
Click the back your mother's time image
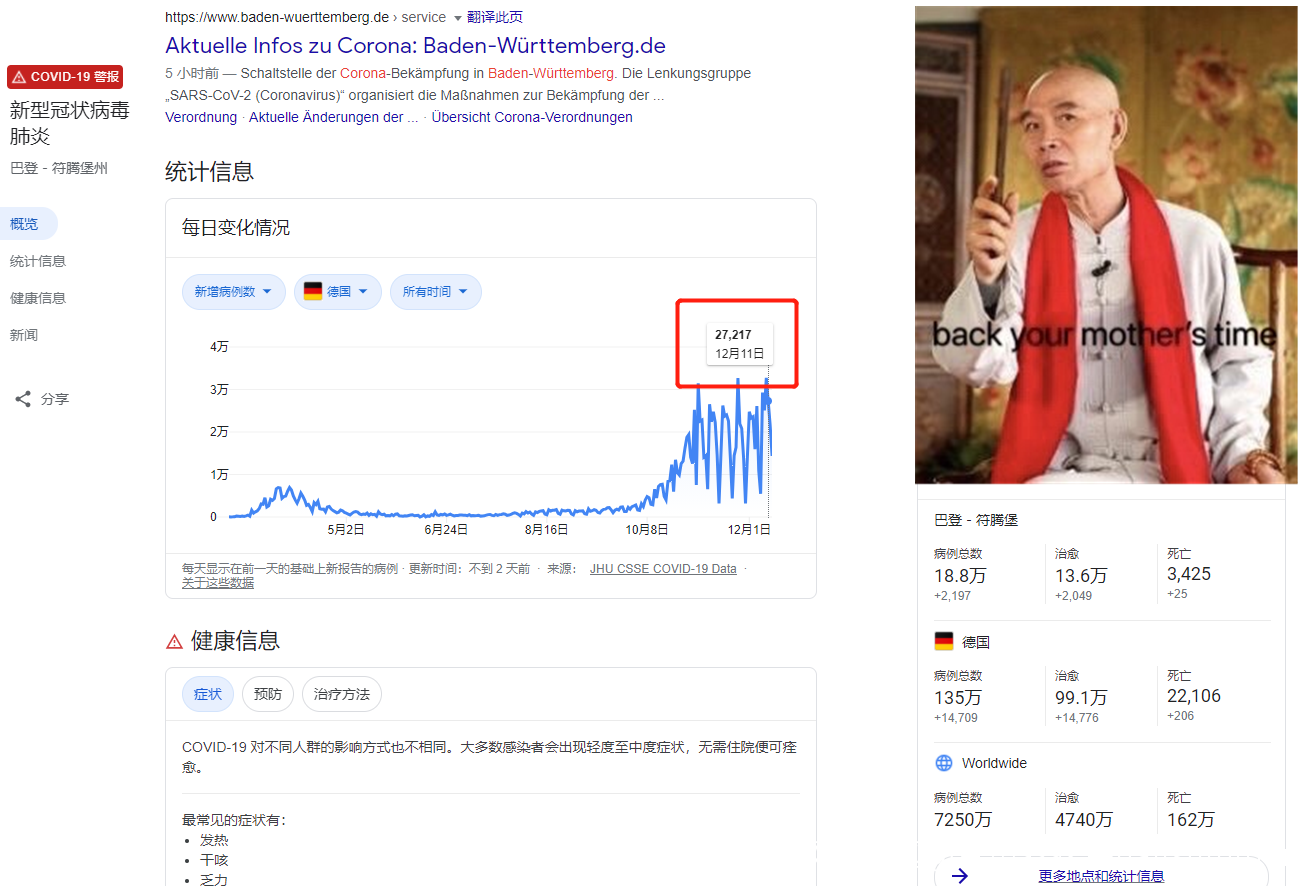[1106, 245]
